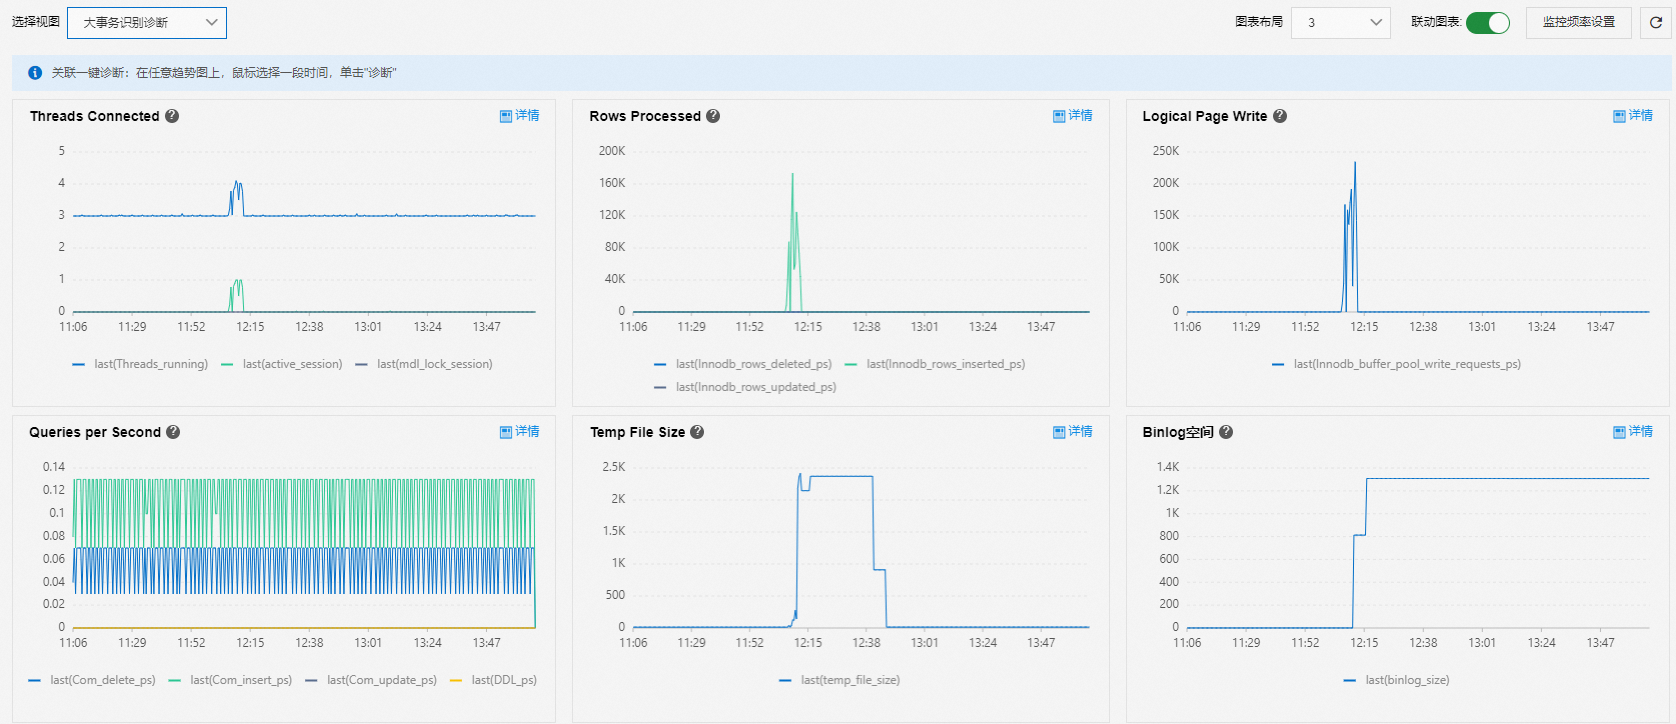
Task: Click the Queries per Second chart title
Action: pos(95,432)
